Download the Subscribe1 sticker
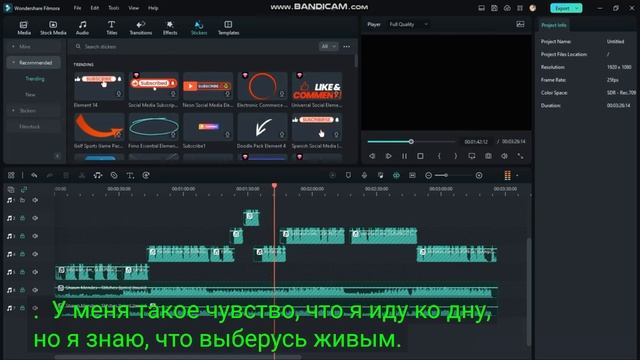 pyautogui.click(x=227, y=134)
